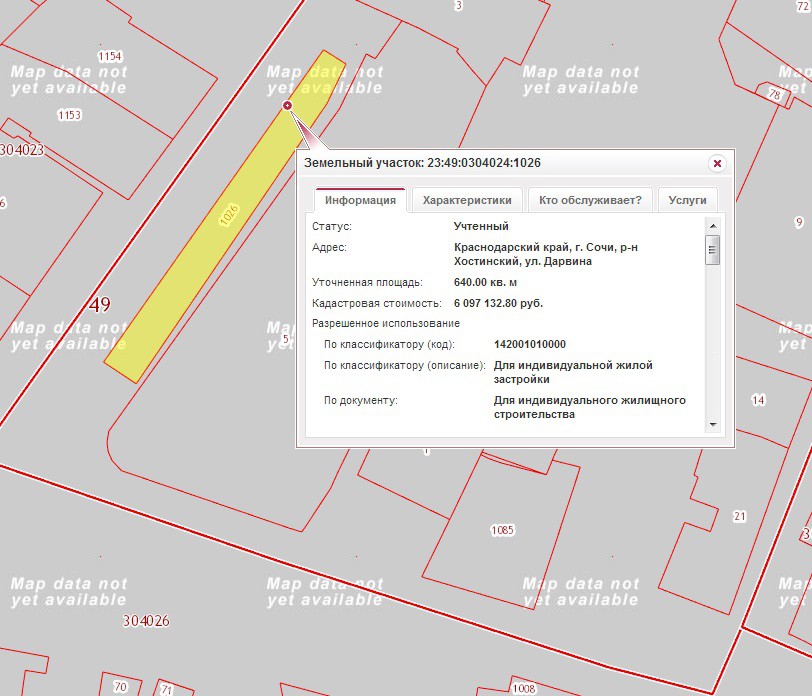Click the parcel label 70
The image size is (812, 696).
tap(120, 687)
